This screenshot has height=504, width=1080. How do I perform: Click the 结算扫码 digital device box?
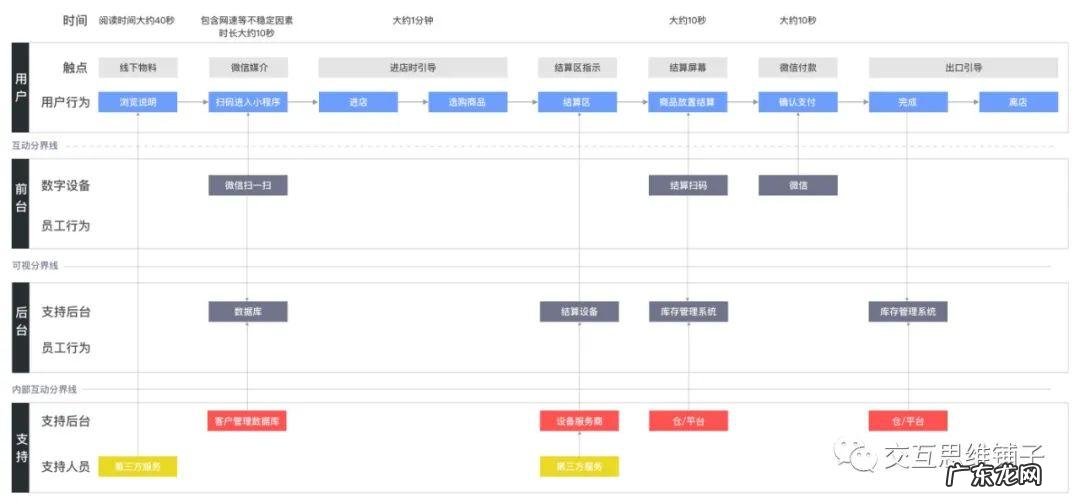pos(688,185)
